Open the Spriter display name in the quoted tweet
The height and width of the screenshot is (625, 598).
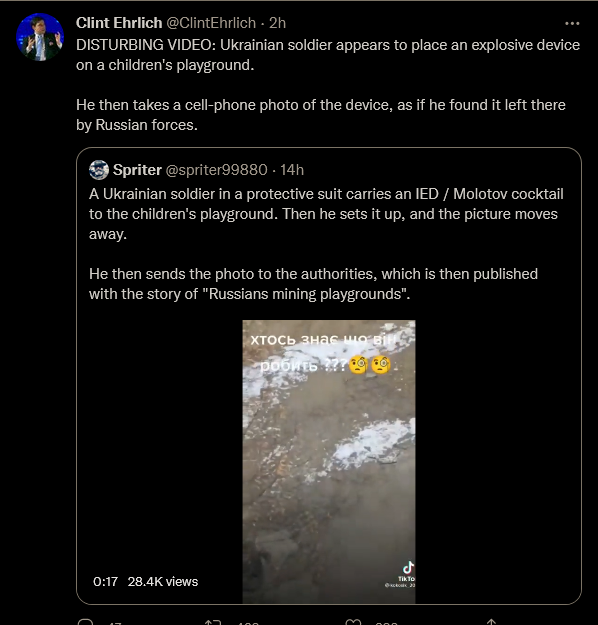[137, 170]
